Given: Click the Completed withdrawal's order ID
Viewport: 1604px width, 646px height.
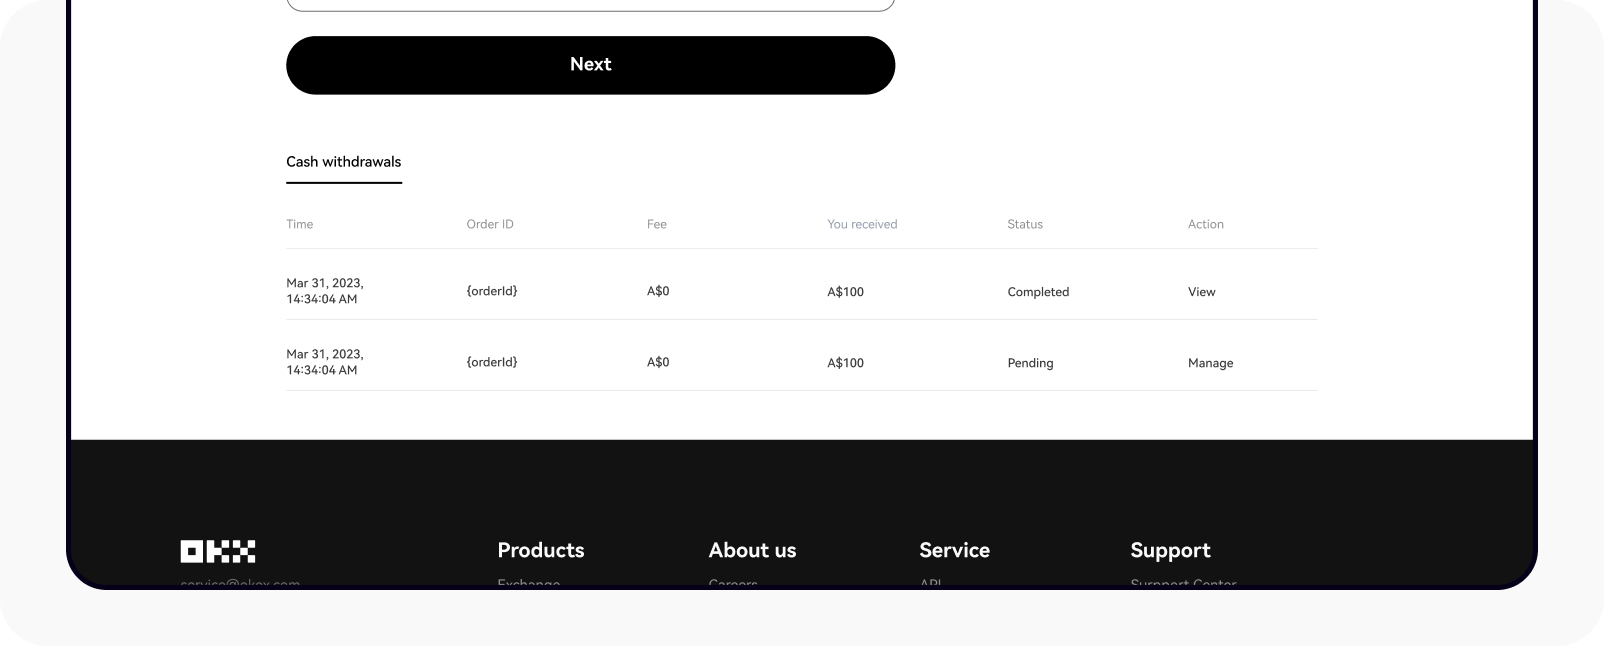Looking at the screenshot, I should pos(492,291).
